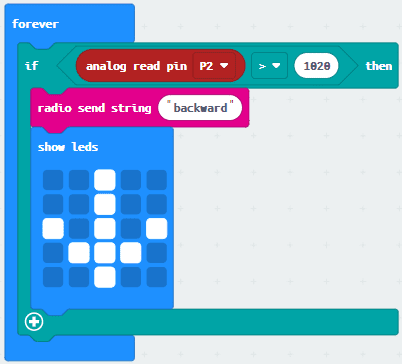Turn on the bottom-right unlit LED

click(x=157, y=277)
